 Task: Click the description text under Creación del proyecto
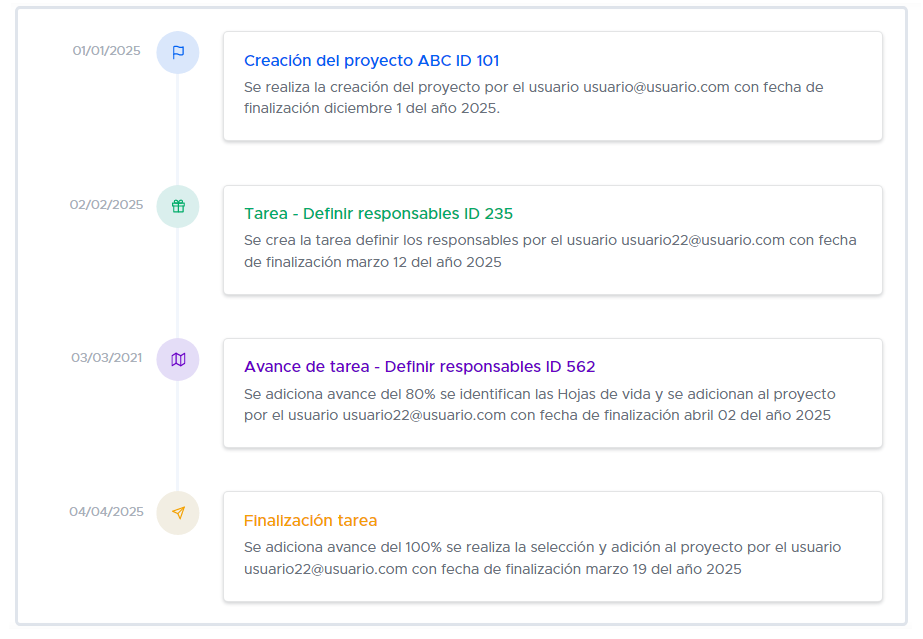[x=533, y=98]
